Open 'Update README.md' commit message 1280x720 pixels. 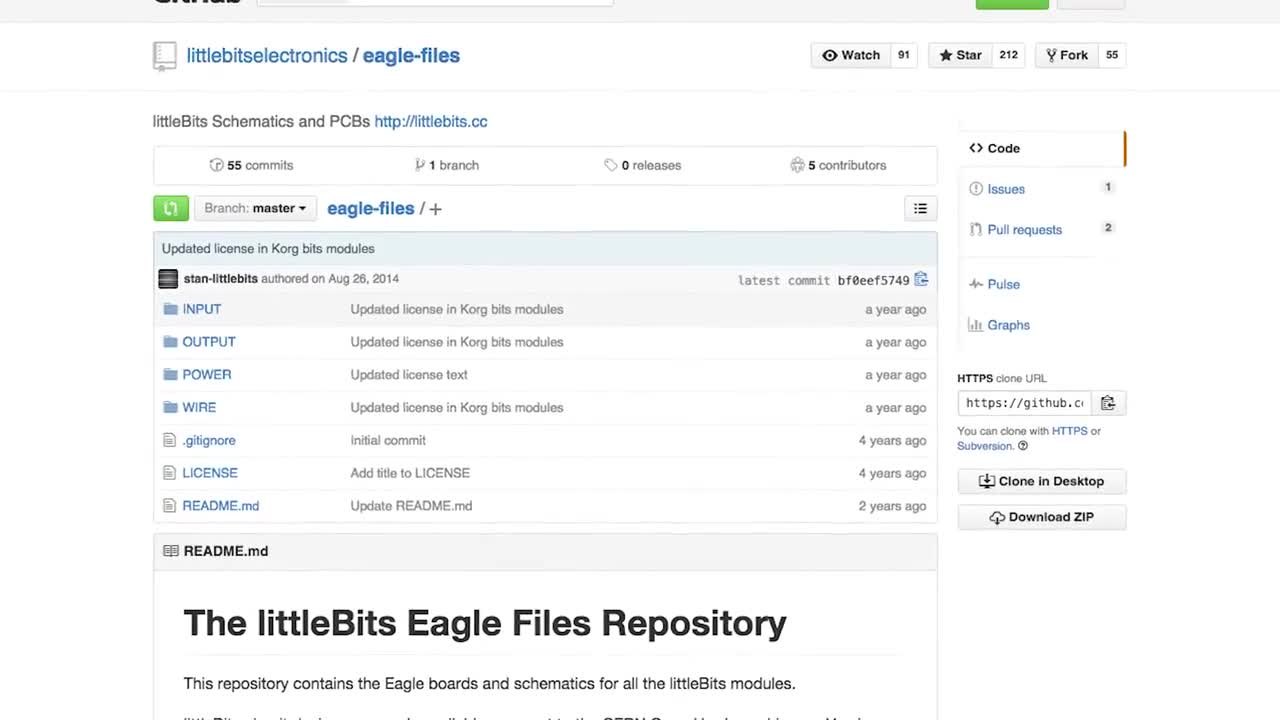411,506
